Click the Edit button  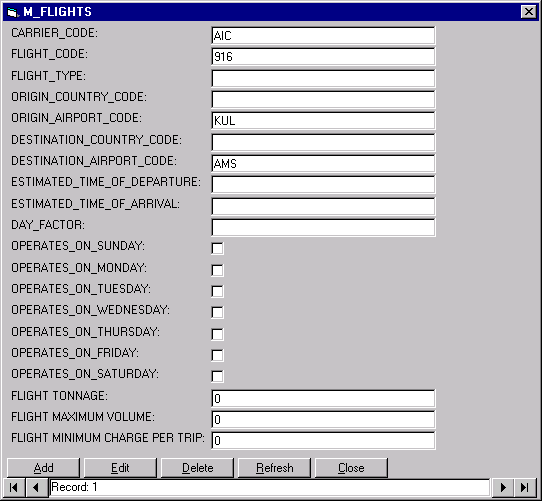pos(120,468)
